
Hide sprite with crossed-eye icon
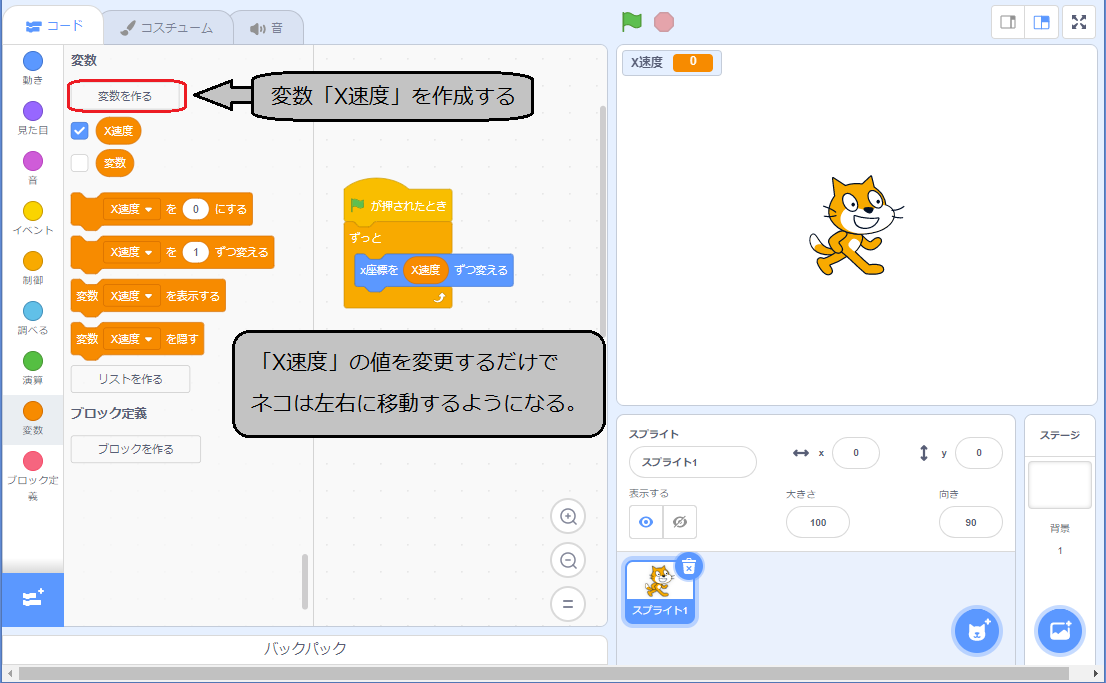680,522
